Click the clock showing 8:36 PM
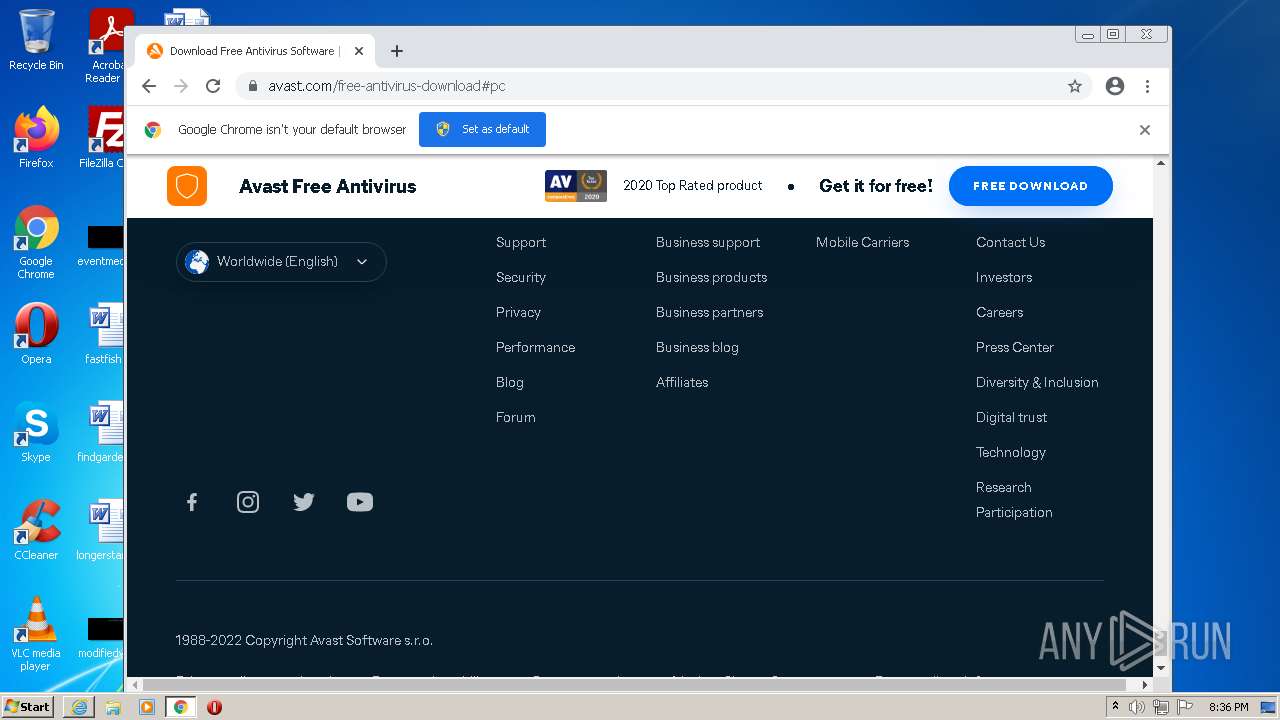 click(x=1229, y=707)
